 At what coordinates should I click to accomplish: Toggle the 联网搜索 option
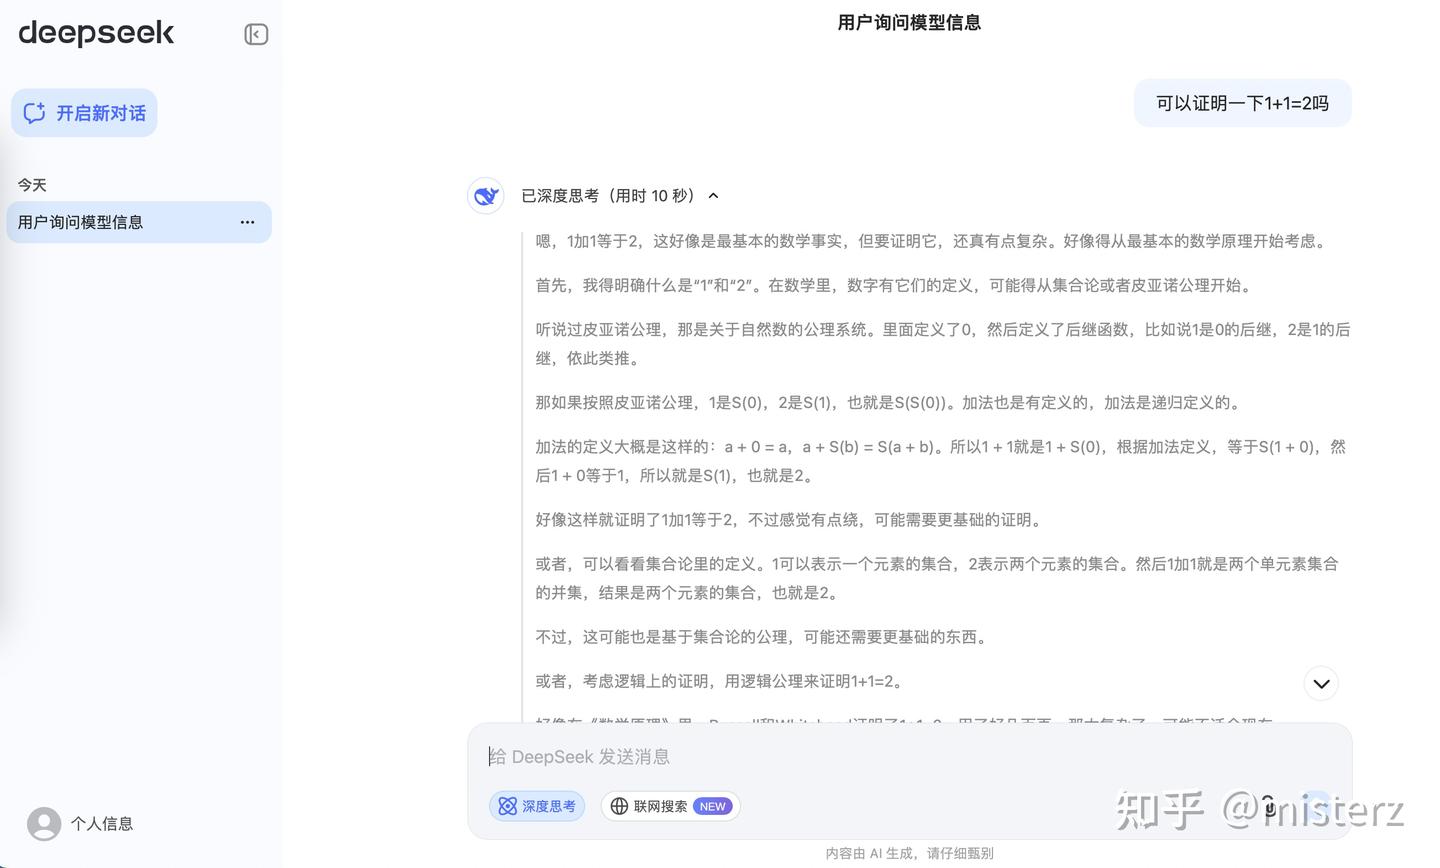(x=670, y=806)
